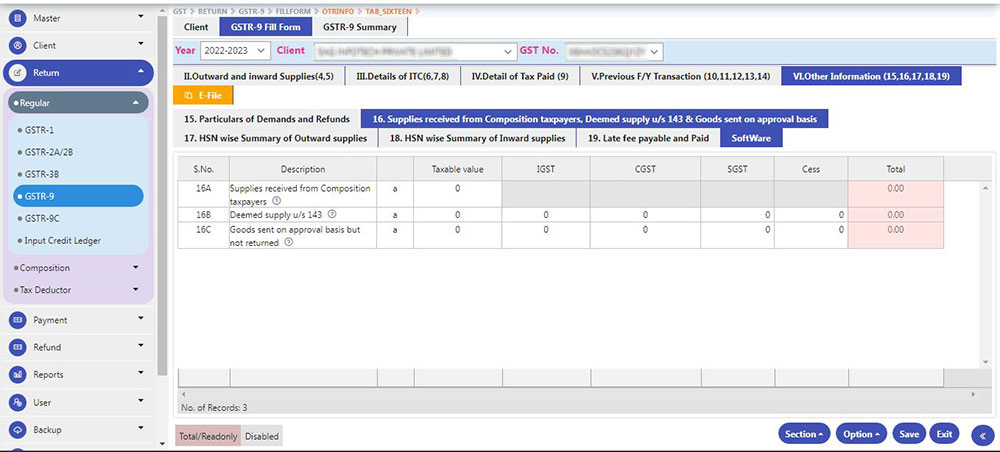Collapse sidebar using double-chevron button
Image resolution: width=1000 pixels, height=452 pixels.
tap(981, 435)
